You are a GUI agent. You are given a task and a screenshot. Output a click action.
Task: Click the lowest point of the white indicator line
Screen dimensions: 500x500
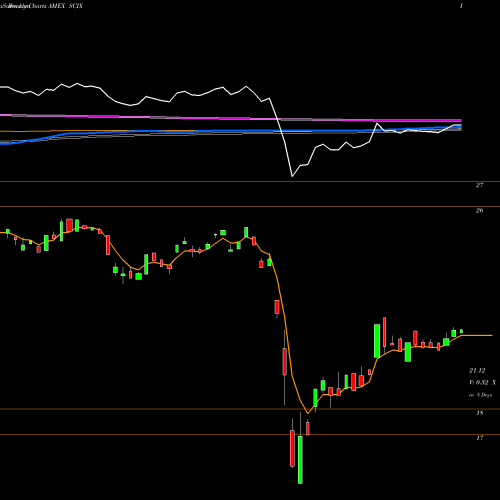[292, 176]
